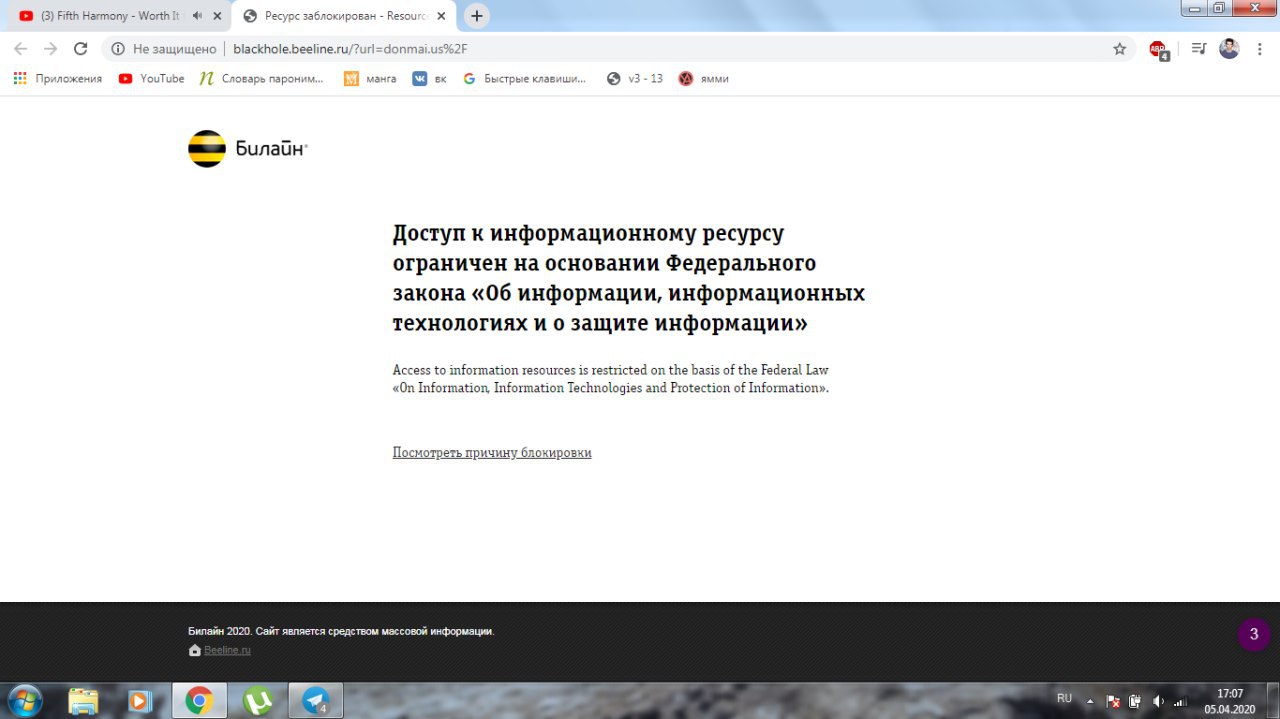Open the tray icon between flag and volume
Viewport: 1280px width, 719px height.
click(1135, 701)
